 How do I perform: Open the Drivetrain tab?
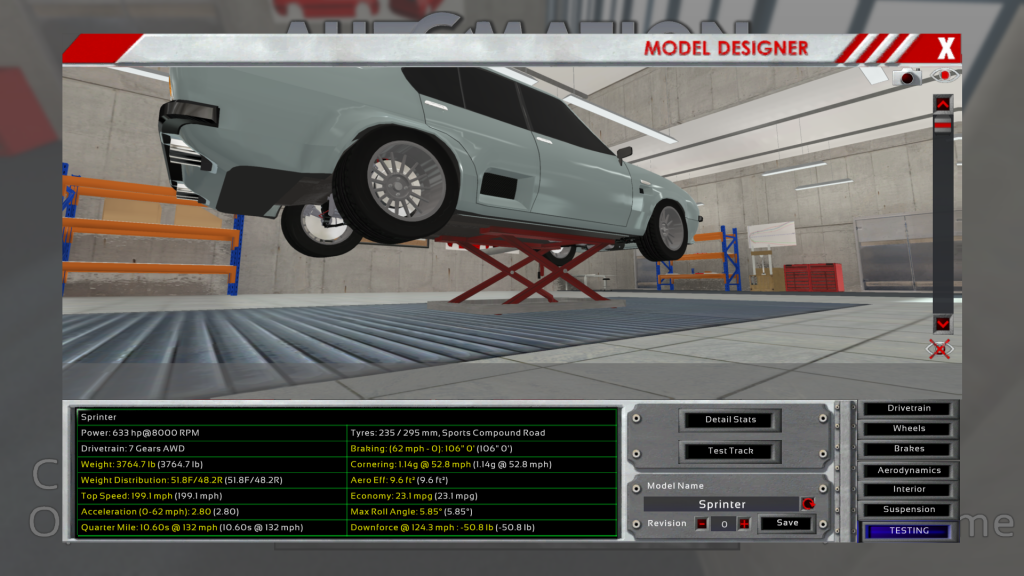[x=908, y=409]
